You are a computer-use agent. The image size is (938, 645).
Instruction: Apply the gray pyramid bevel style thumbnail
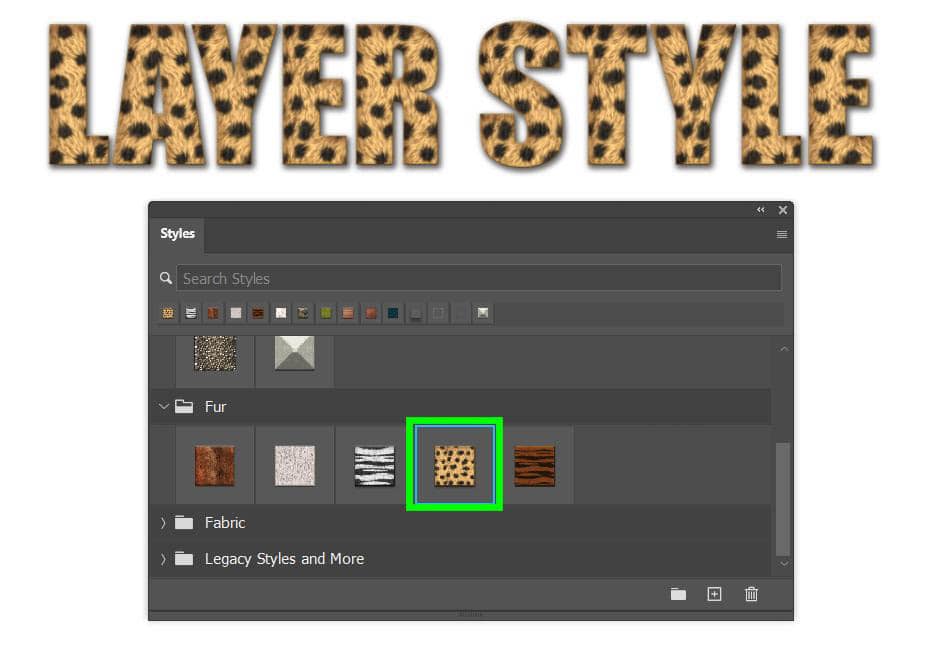pos(295,354)
